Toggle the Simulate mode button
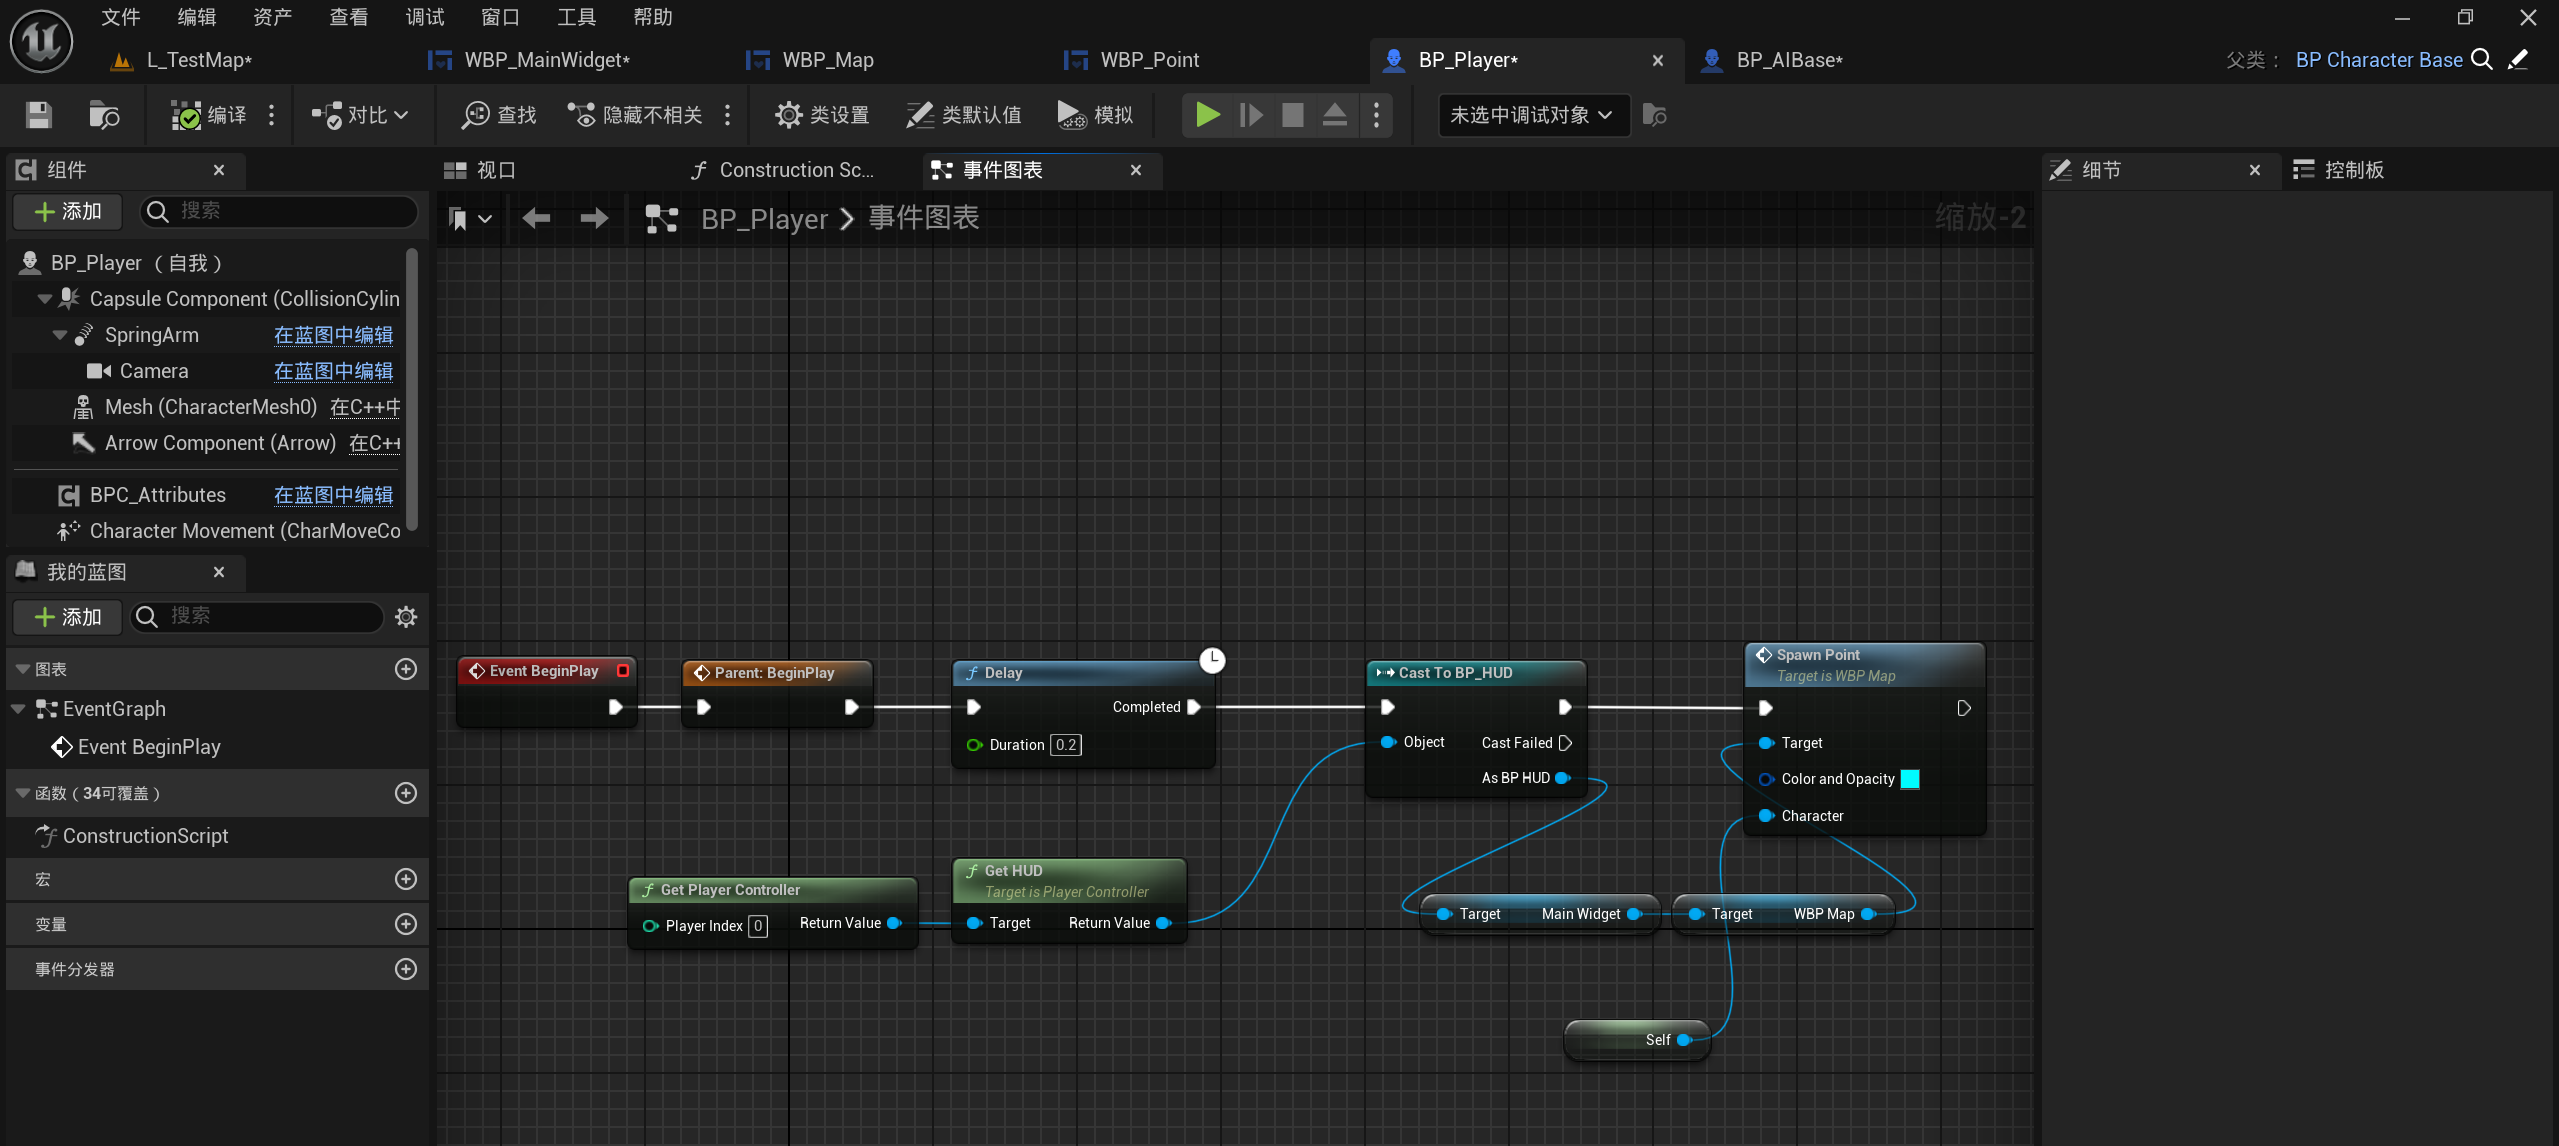The image size is (2559, 1146). coord(1095,115)
